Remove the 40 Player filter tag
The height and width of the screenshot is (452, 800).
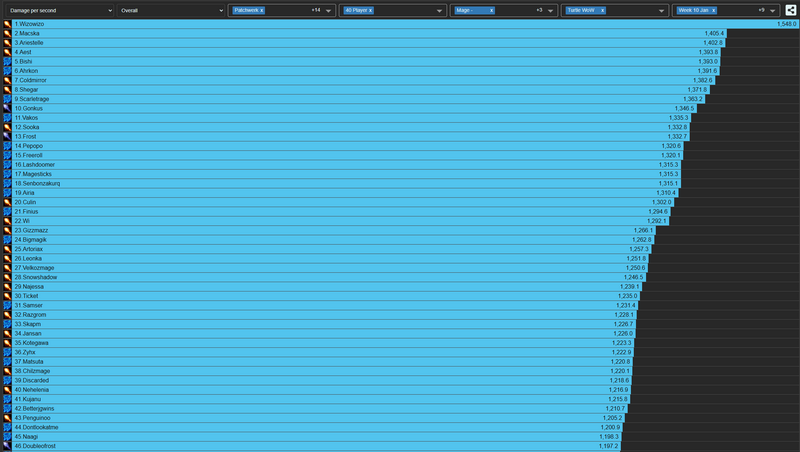[x=370, y=10]
